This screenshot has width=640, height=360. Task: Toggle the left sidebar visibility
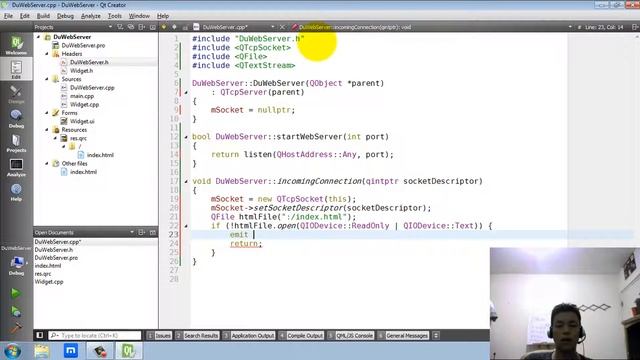(x=40, y=335)
